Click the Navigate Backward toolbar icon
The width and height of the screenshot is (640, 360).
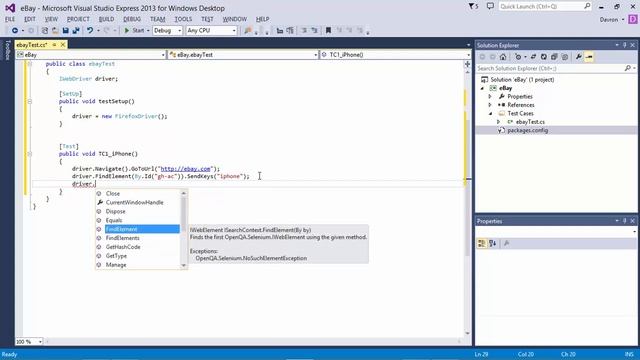click(x=15, y=31)
